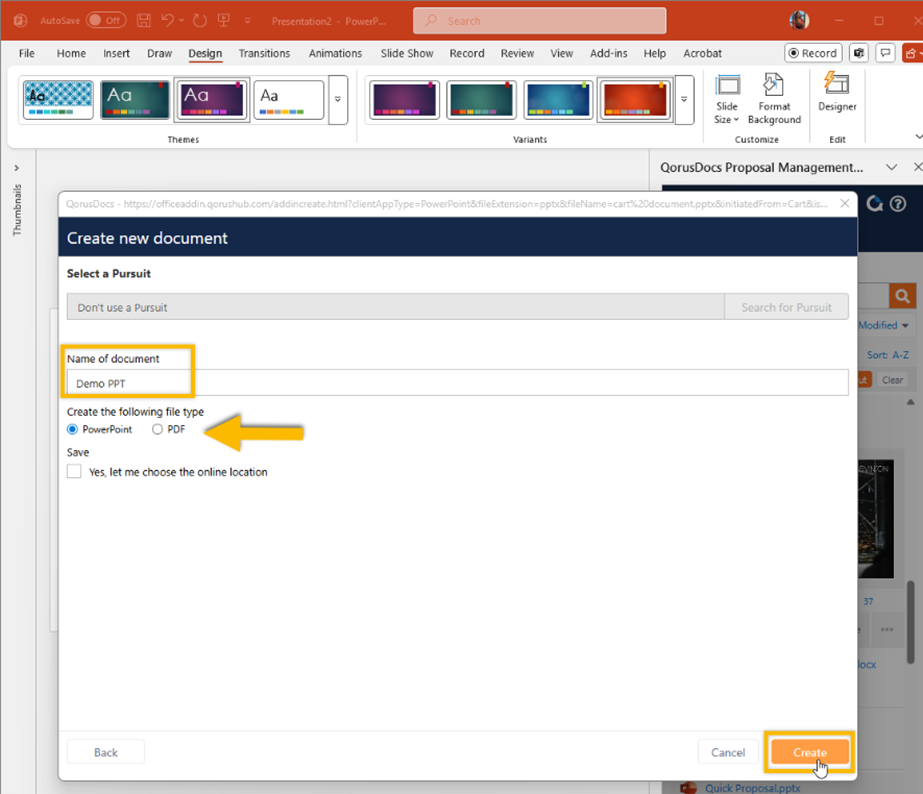Click the Undo arrow icon

click(x=167, y=21)
